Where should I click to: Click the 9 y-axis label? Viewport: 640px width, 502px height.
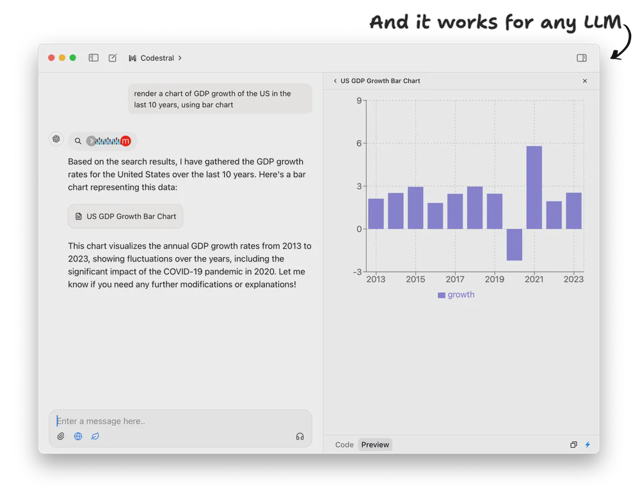[359, 100]
